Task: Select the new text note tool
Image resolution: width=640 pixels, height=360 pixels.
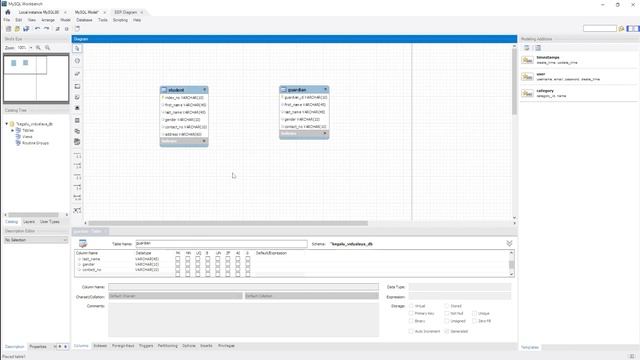Action: 77,97
